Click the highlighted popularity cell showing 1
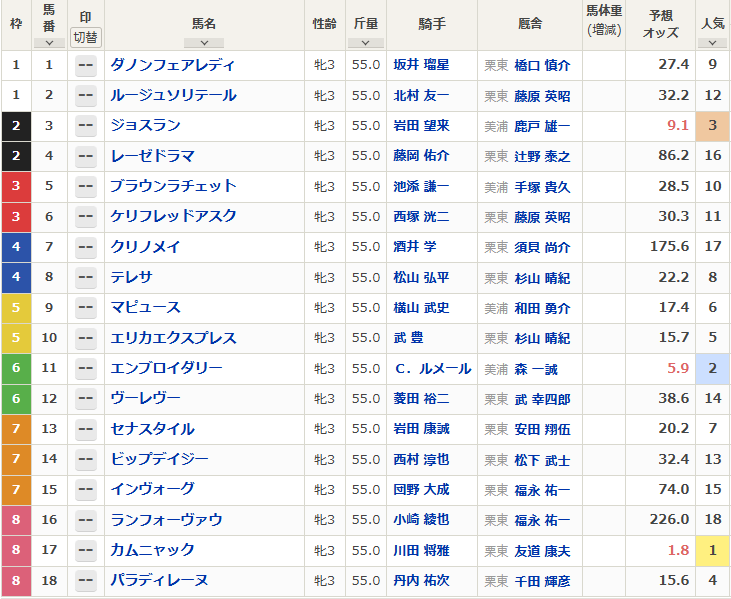Screen dimensions: 731x599 pyautogui.click(x=712, y=550)
